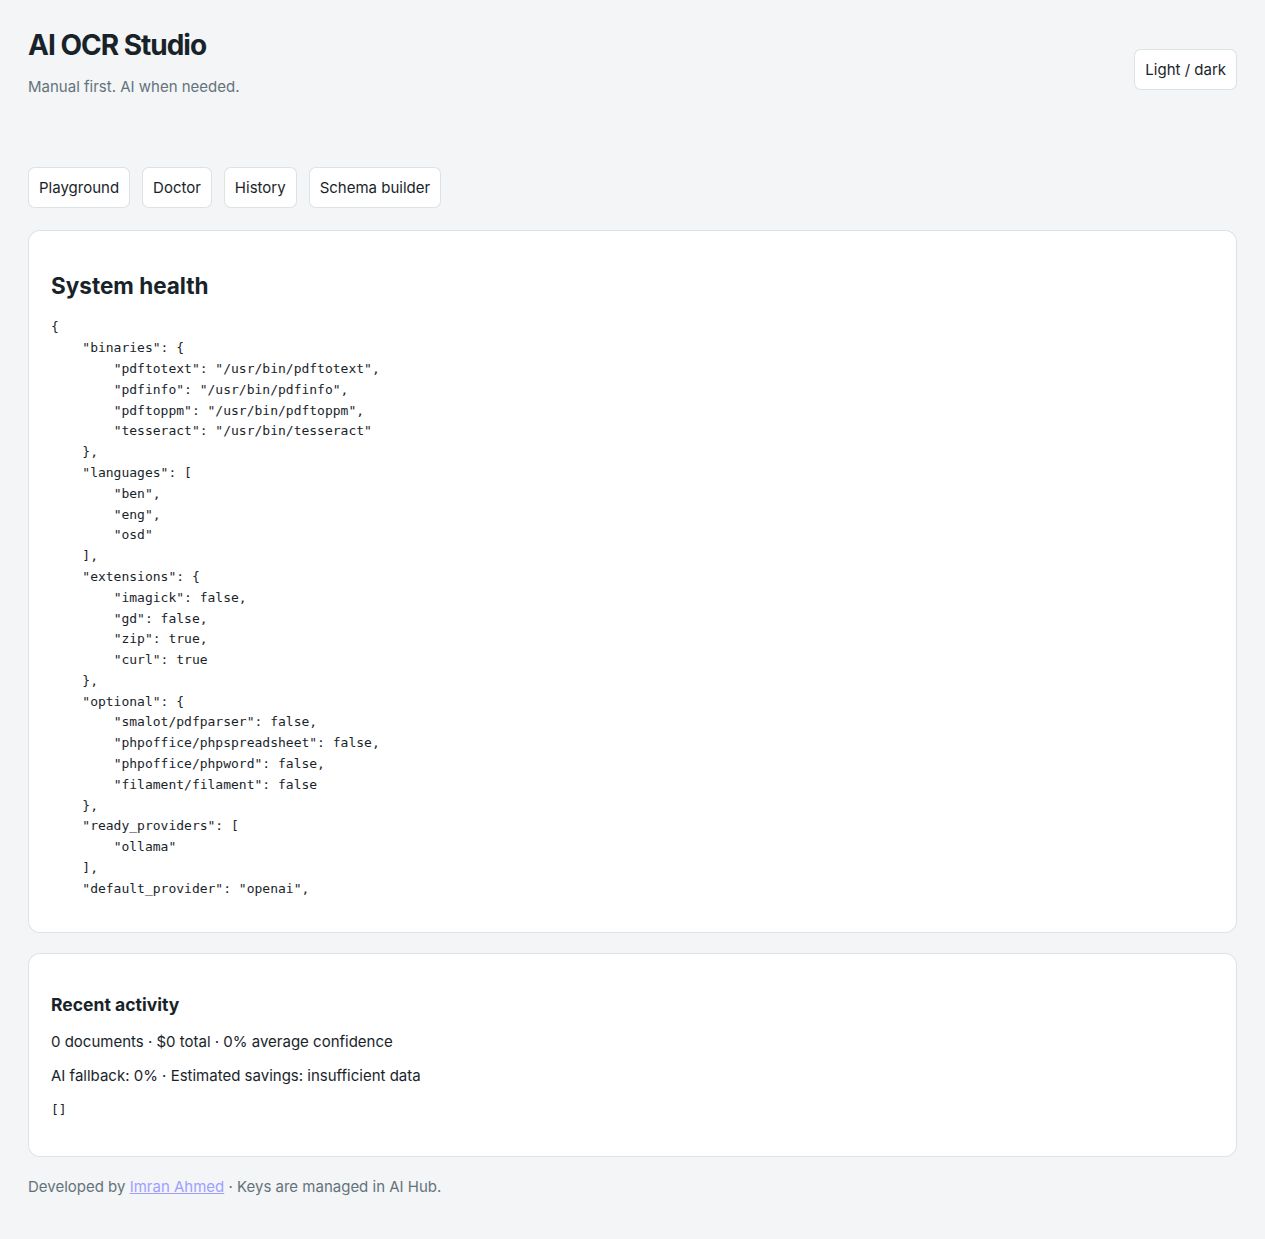Toggle the Light / dark theme button
The height and width of the screenshot is (1239, 1265).
(x=1185, y=70)
